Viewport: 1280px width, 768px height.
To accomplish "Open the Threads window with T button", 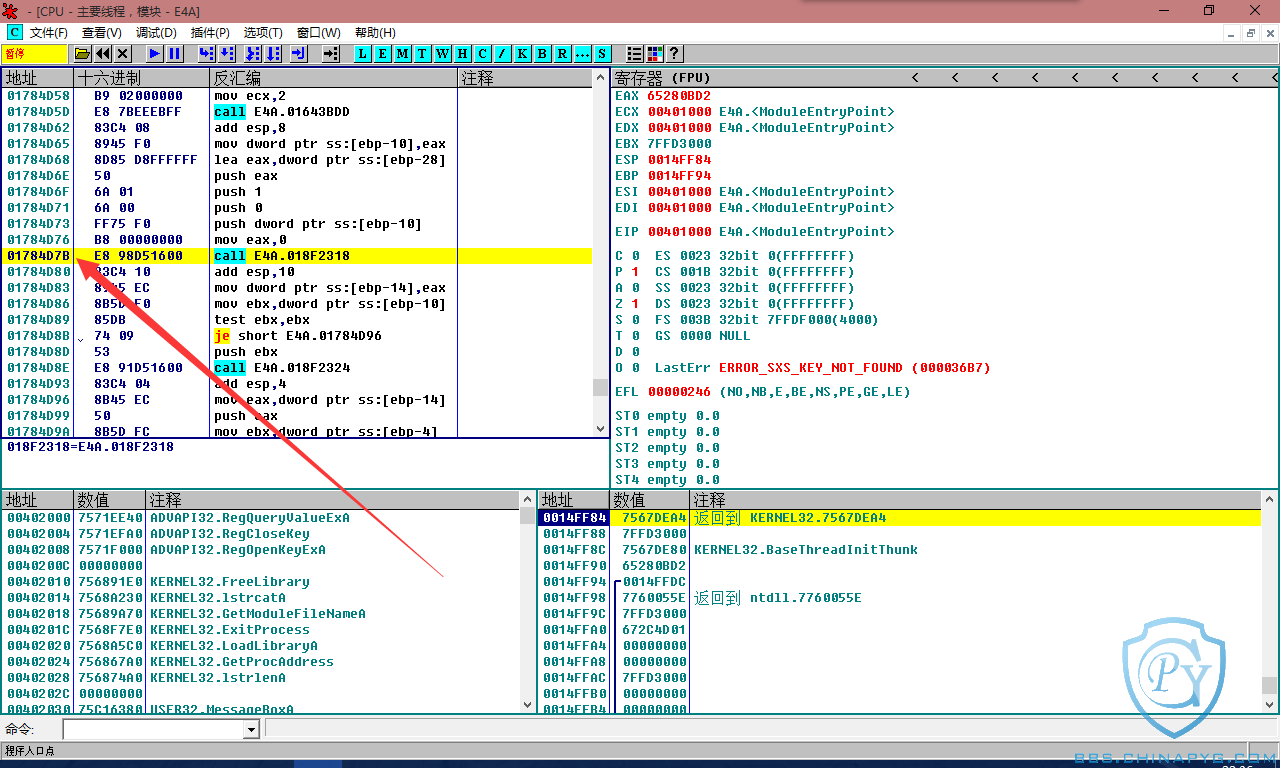I will (x=423, y=53).
